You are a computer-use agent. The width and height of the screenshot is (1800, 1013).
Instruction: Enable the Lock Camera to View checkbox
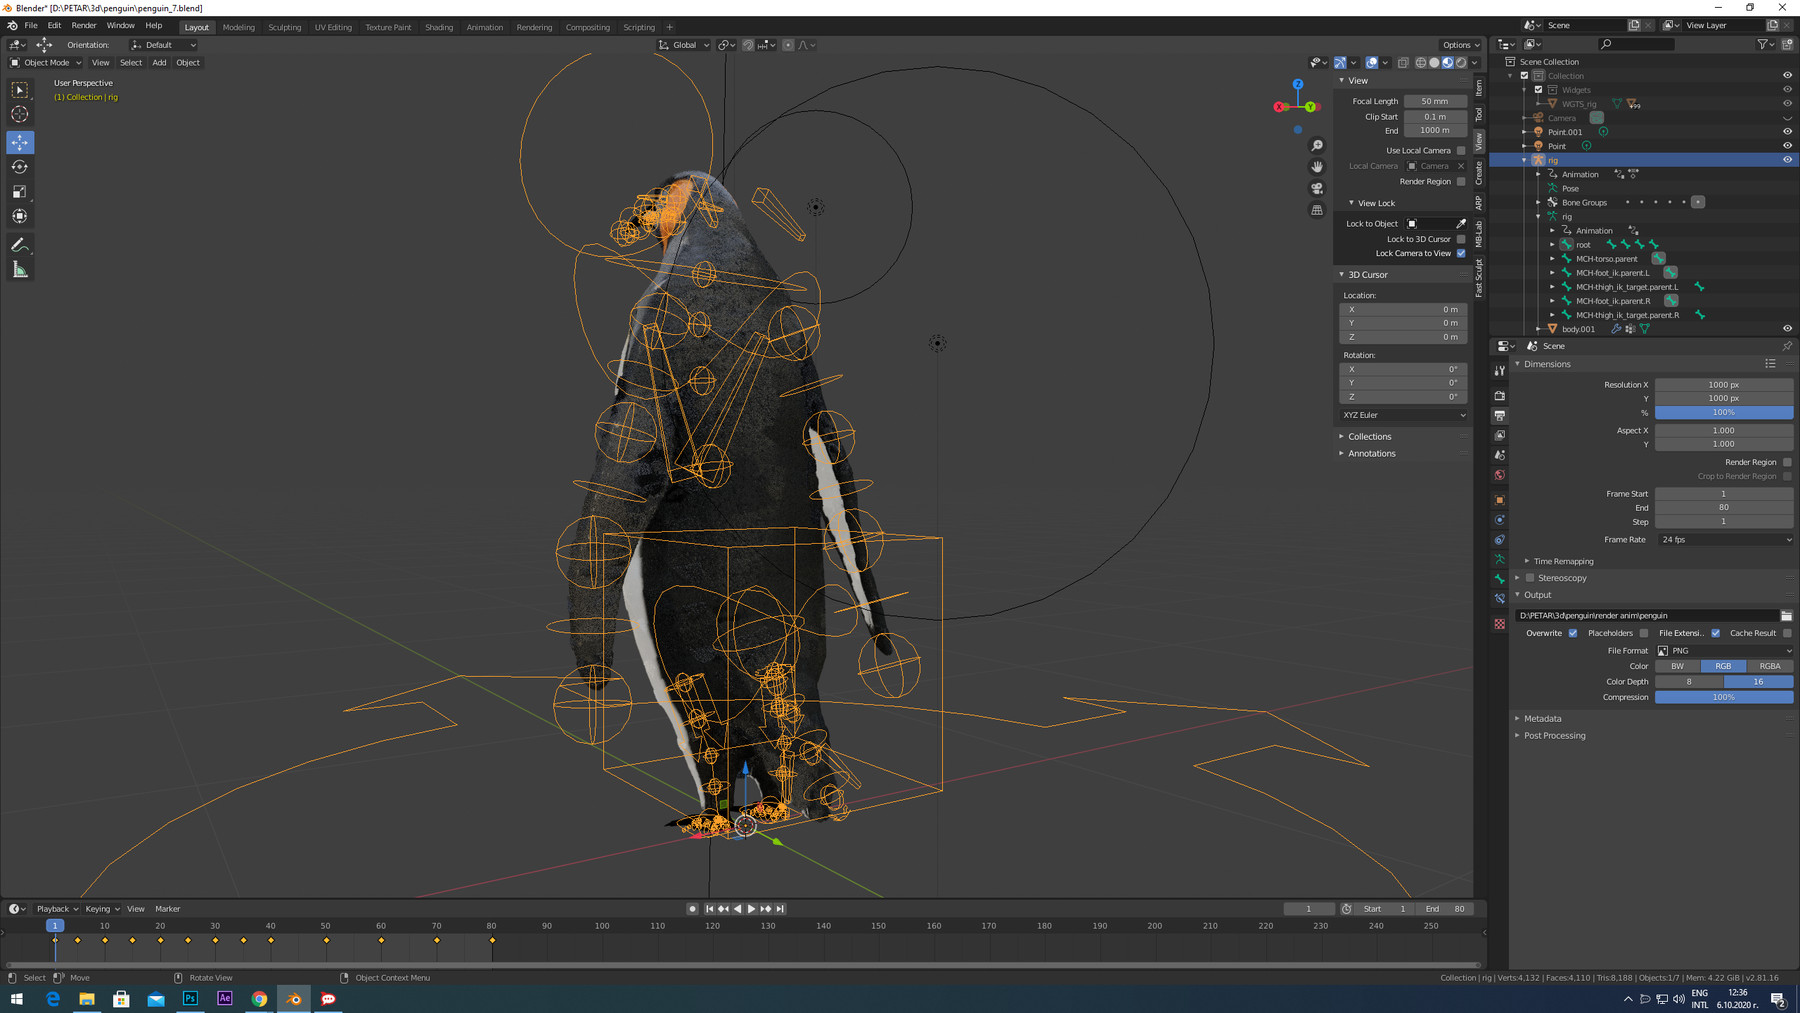click(x=1461, y=253)
